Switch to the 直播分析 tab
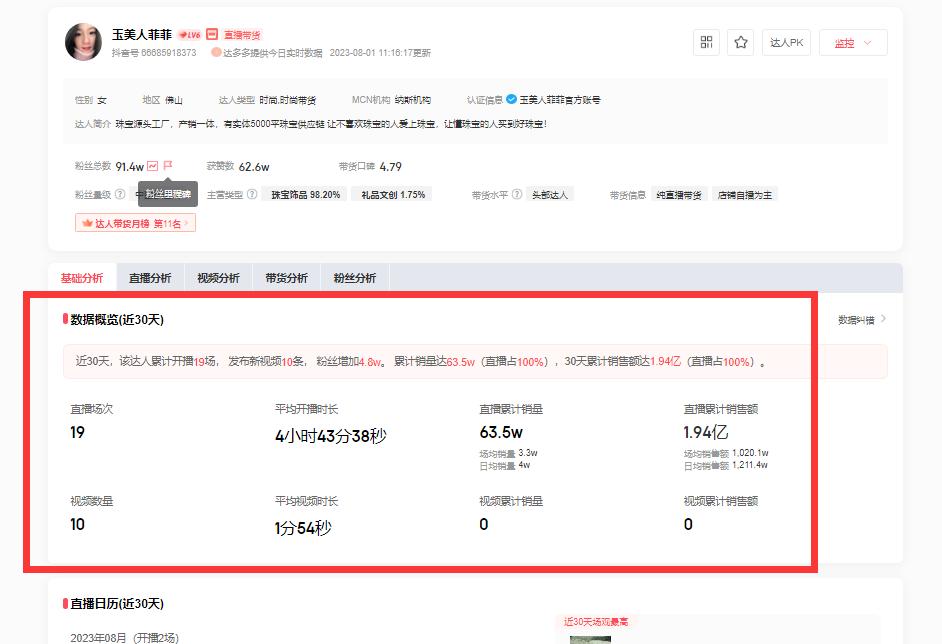This screenshot has height=644, width=942. coord(150,277)
